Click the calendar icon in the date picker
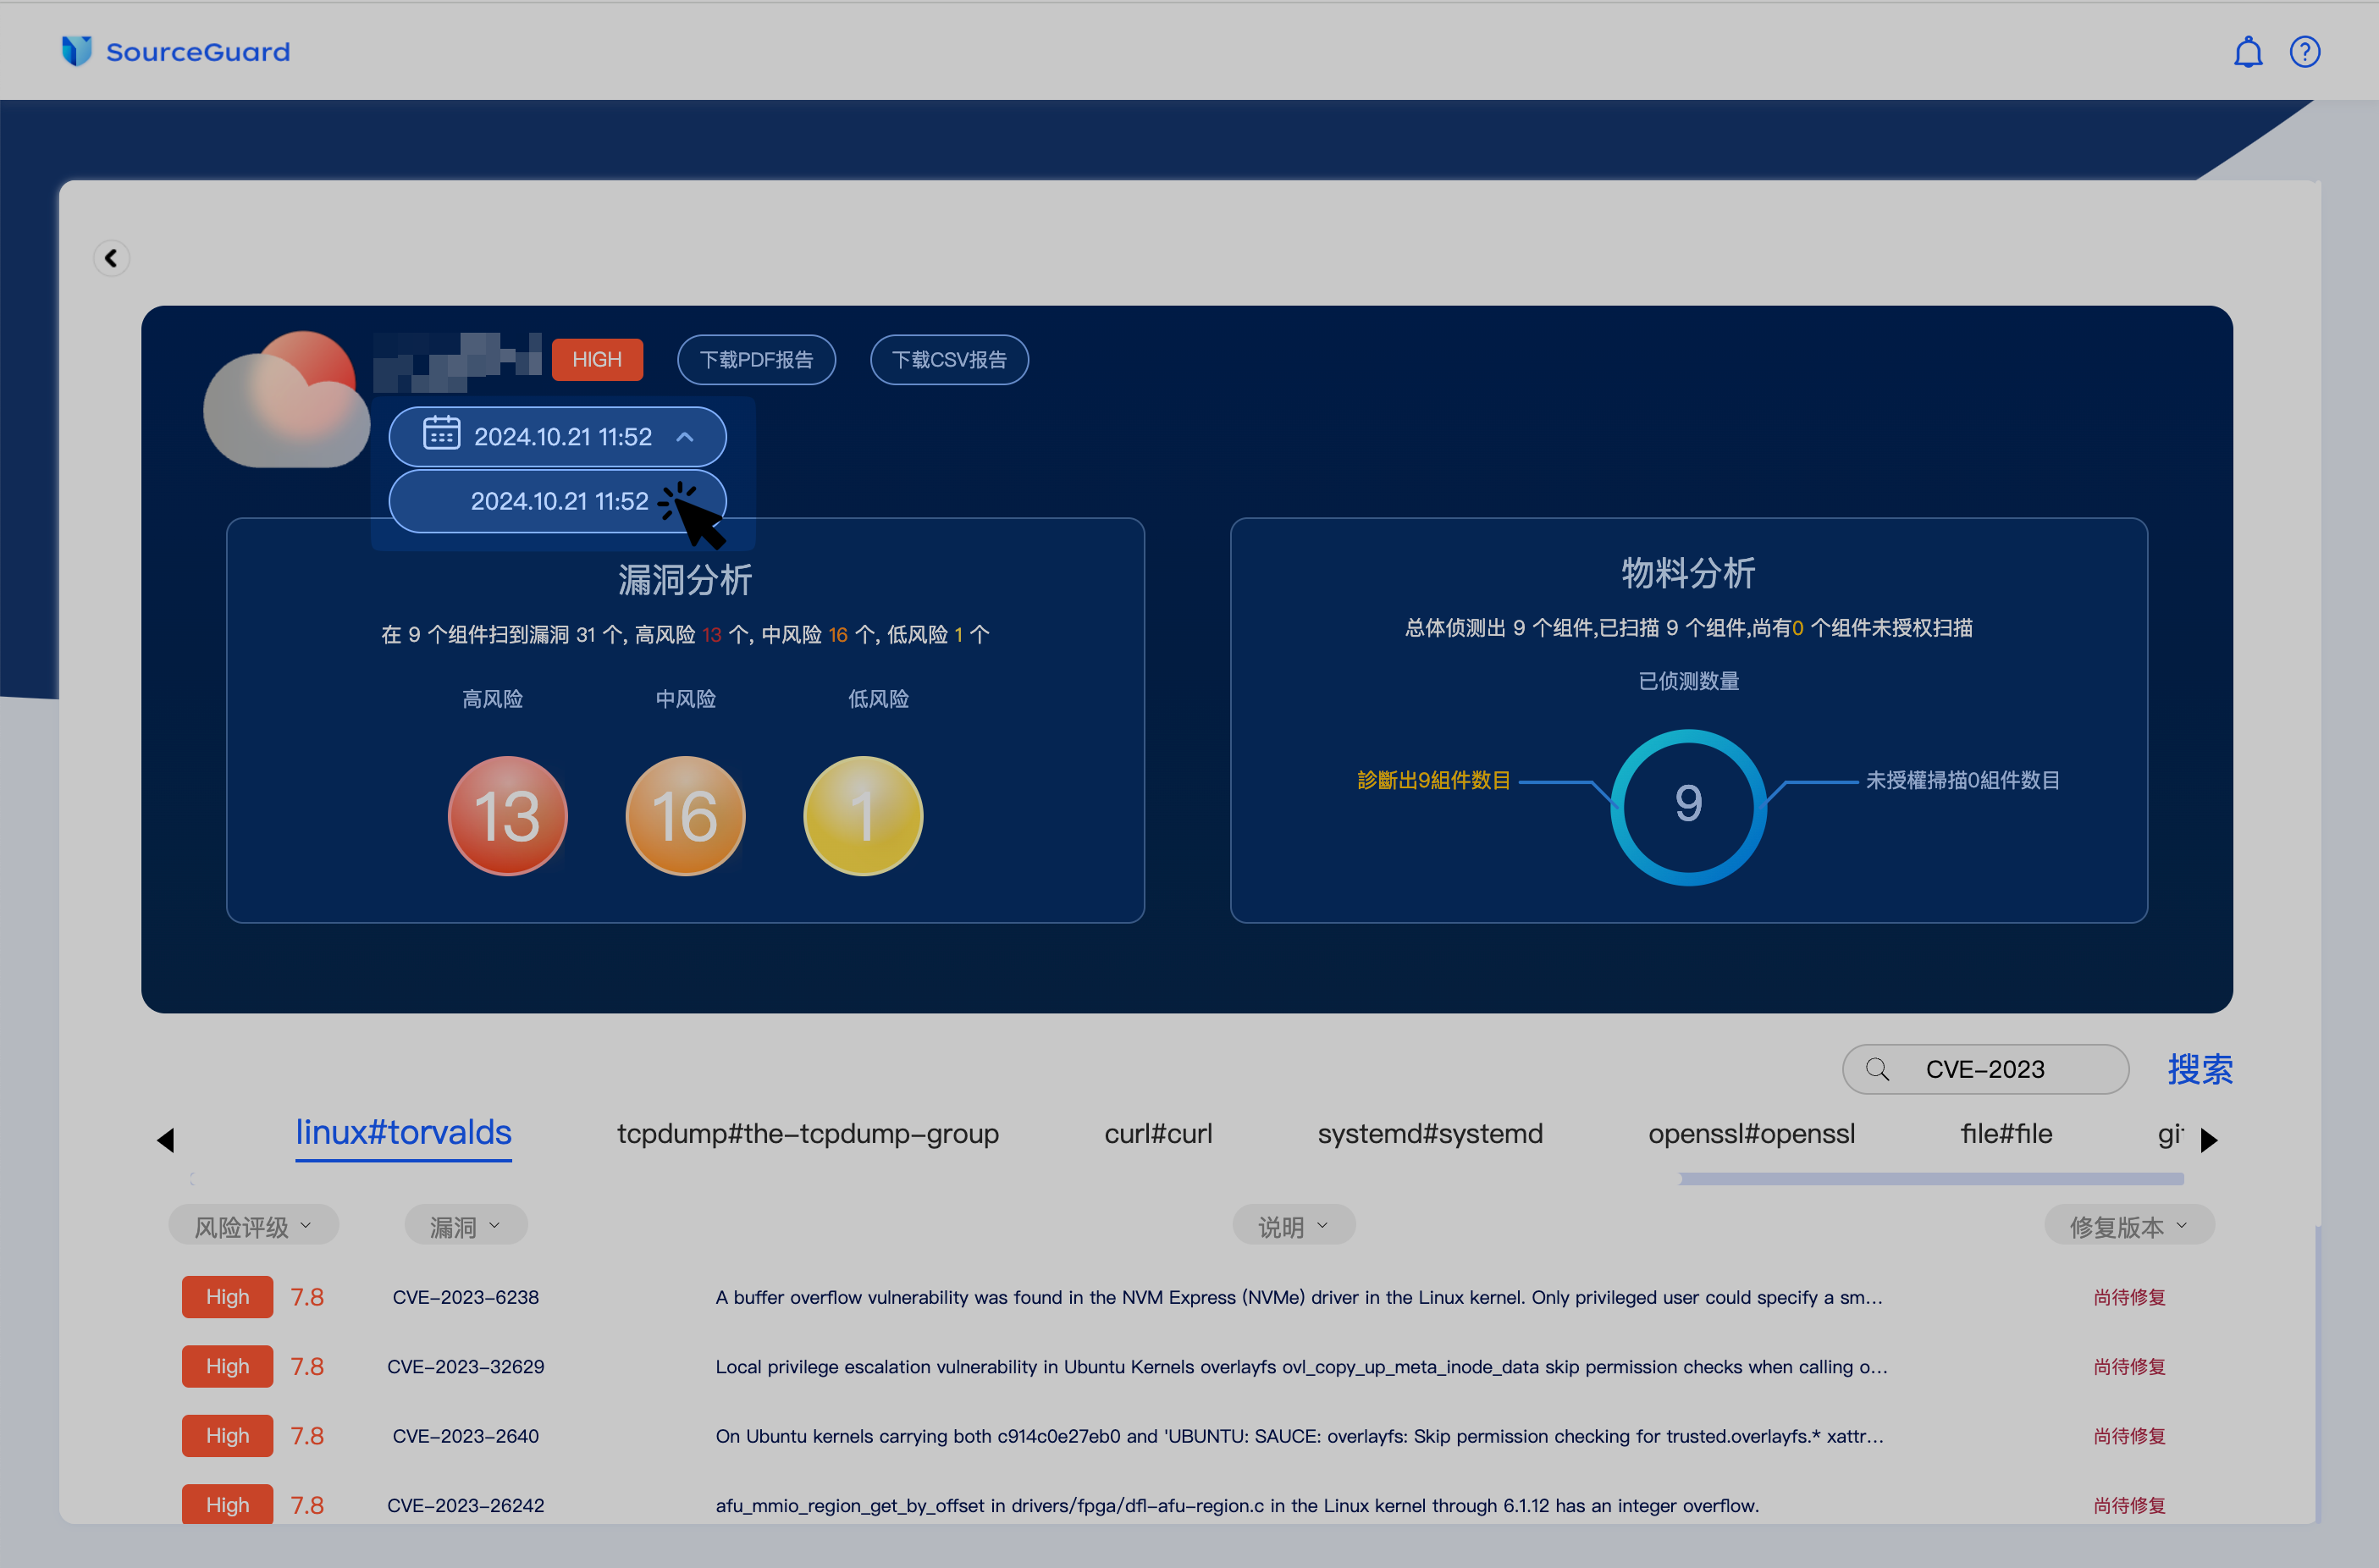Screen dimensions: 2379x1568 [x=441, y=435]
